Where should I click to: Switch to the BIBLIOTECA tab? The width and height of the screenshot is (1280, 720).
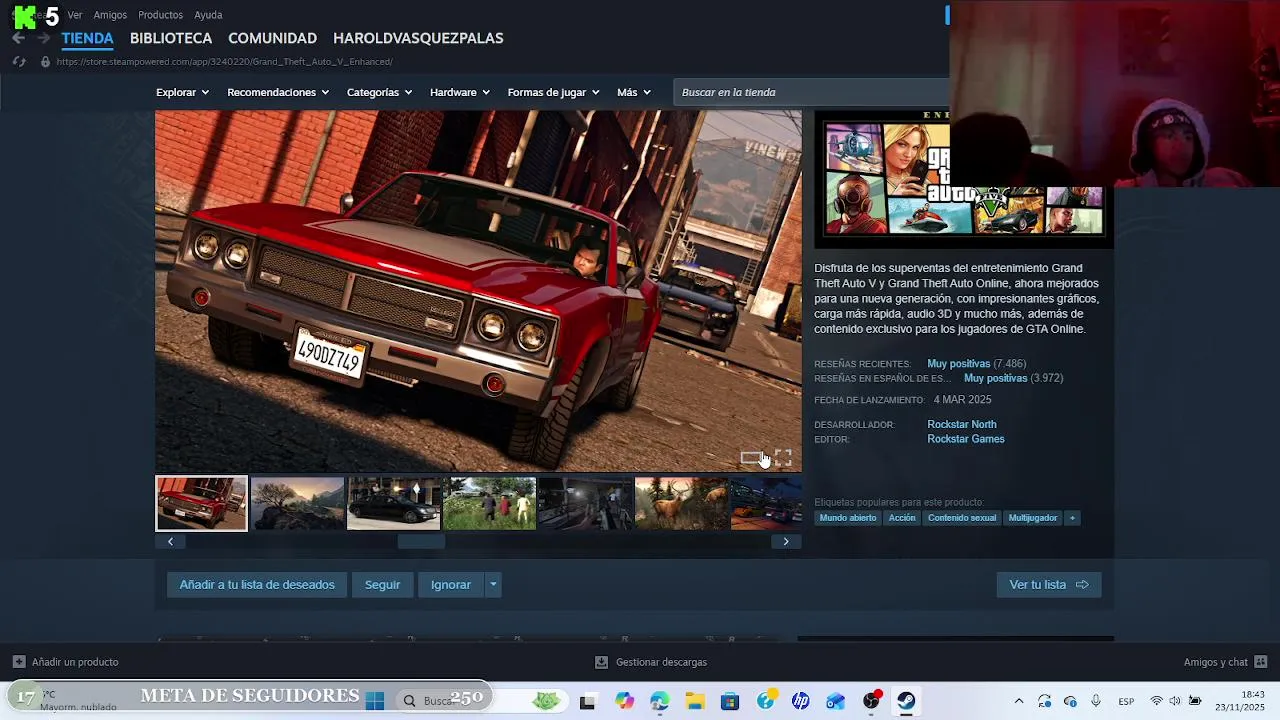pos(171,38)
